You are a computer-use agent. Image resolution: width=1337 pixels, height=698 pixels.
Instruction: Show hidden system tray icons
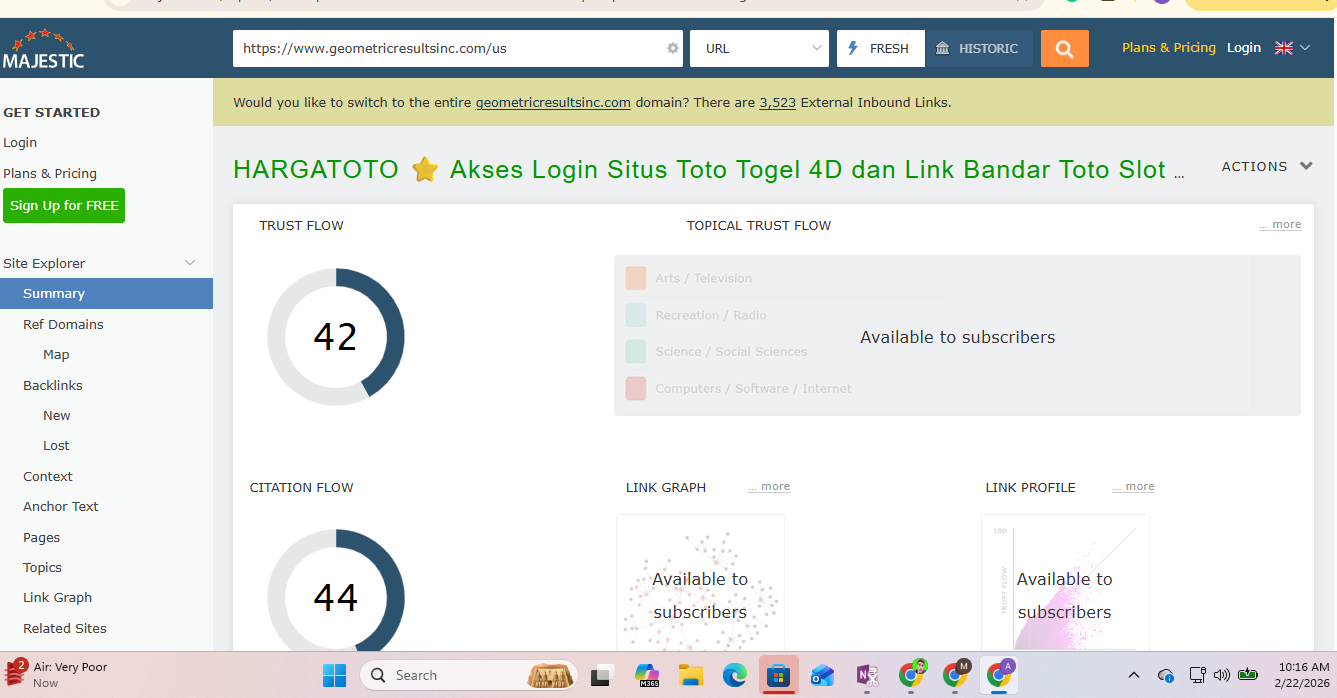coord(1133,675)
